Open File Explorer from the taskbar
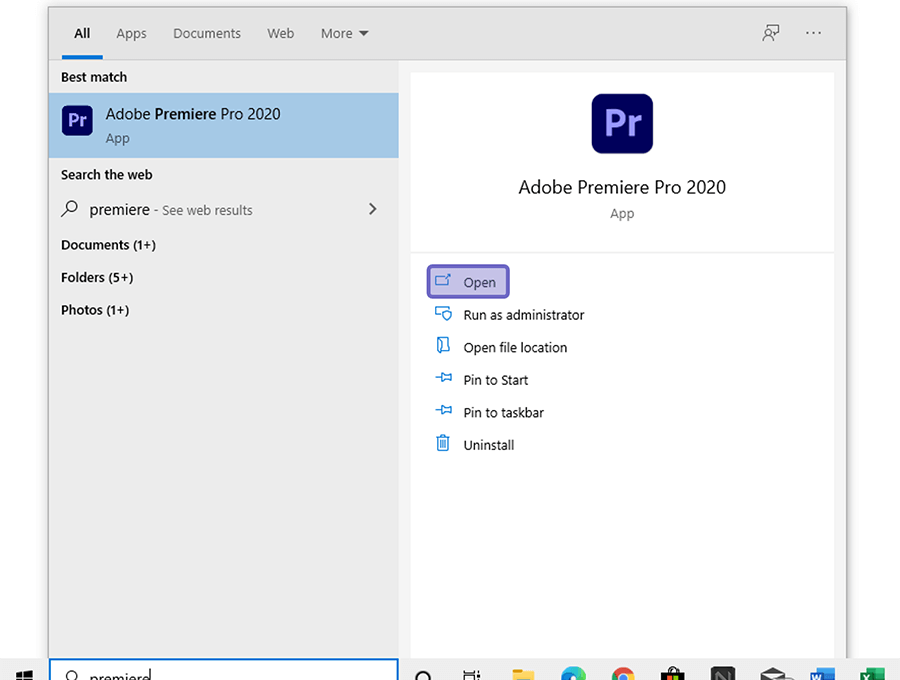The height and width of the screenshot is (680, 900). (523, 674)
